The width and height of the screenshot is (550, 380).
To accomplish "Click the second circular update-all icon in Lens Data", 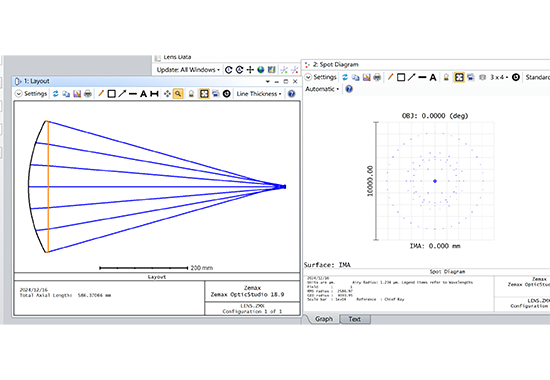I will point(239,70).
